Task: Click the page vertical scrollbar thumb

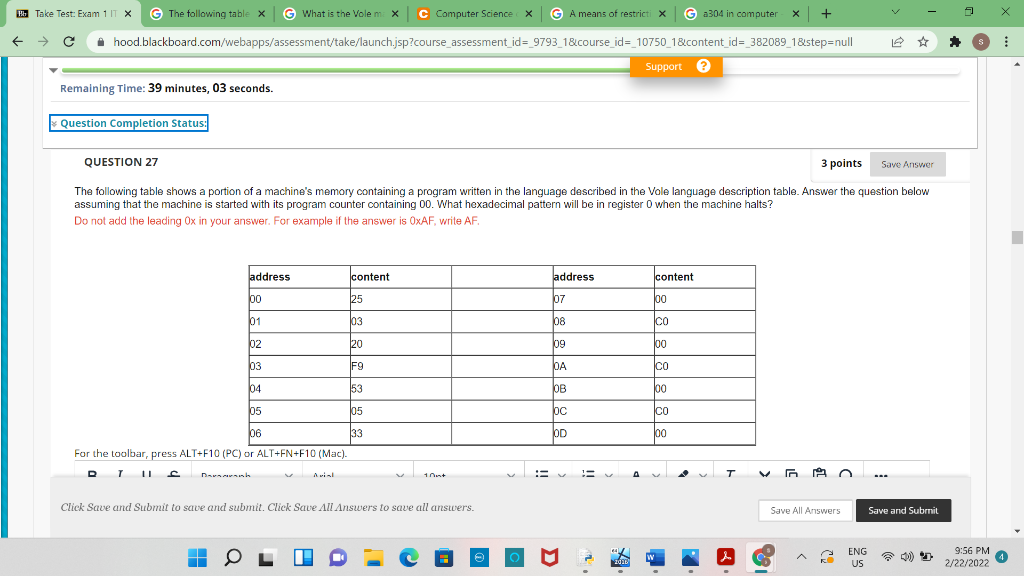Action: click(x=1017, y=237)
